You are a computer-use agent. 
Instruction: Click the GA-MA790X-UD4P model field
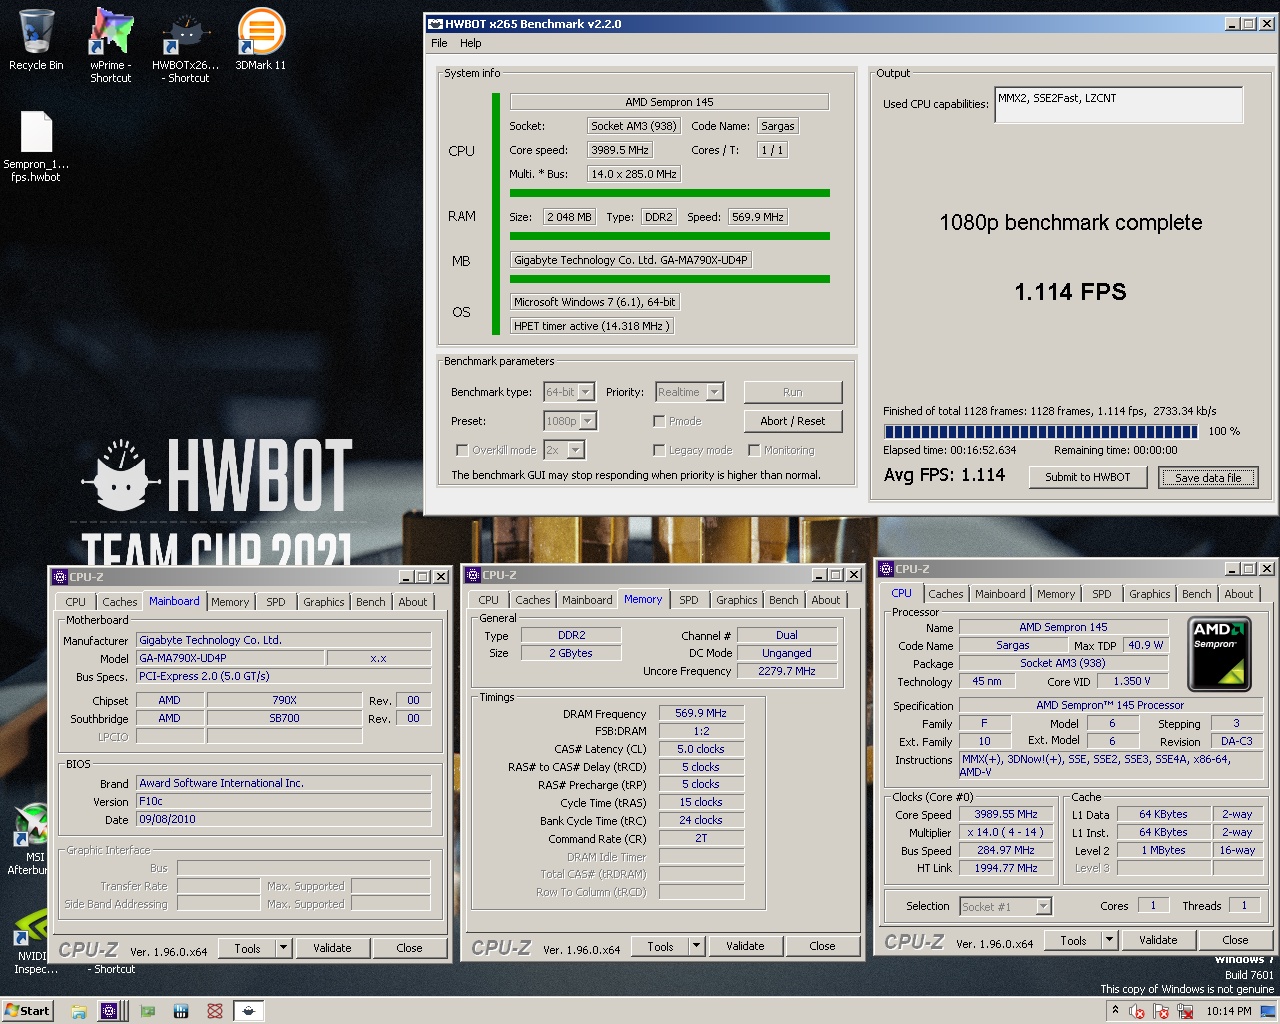(230, 658)
